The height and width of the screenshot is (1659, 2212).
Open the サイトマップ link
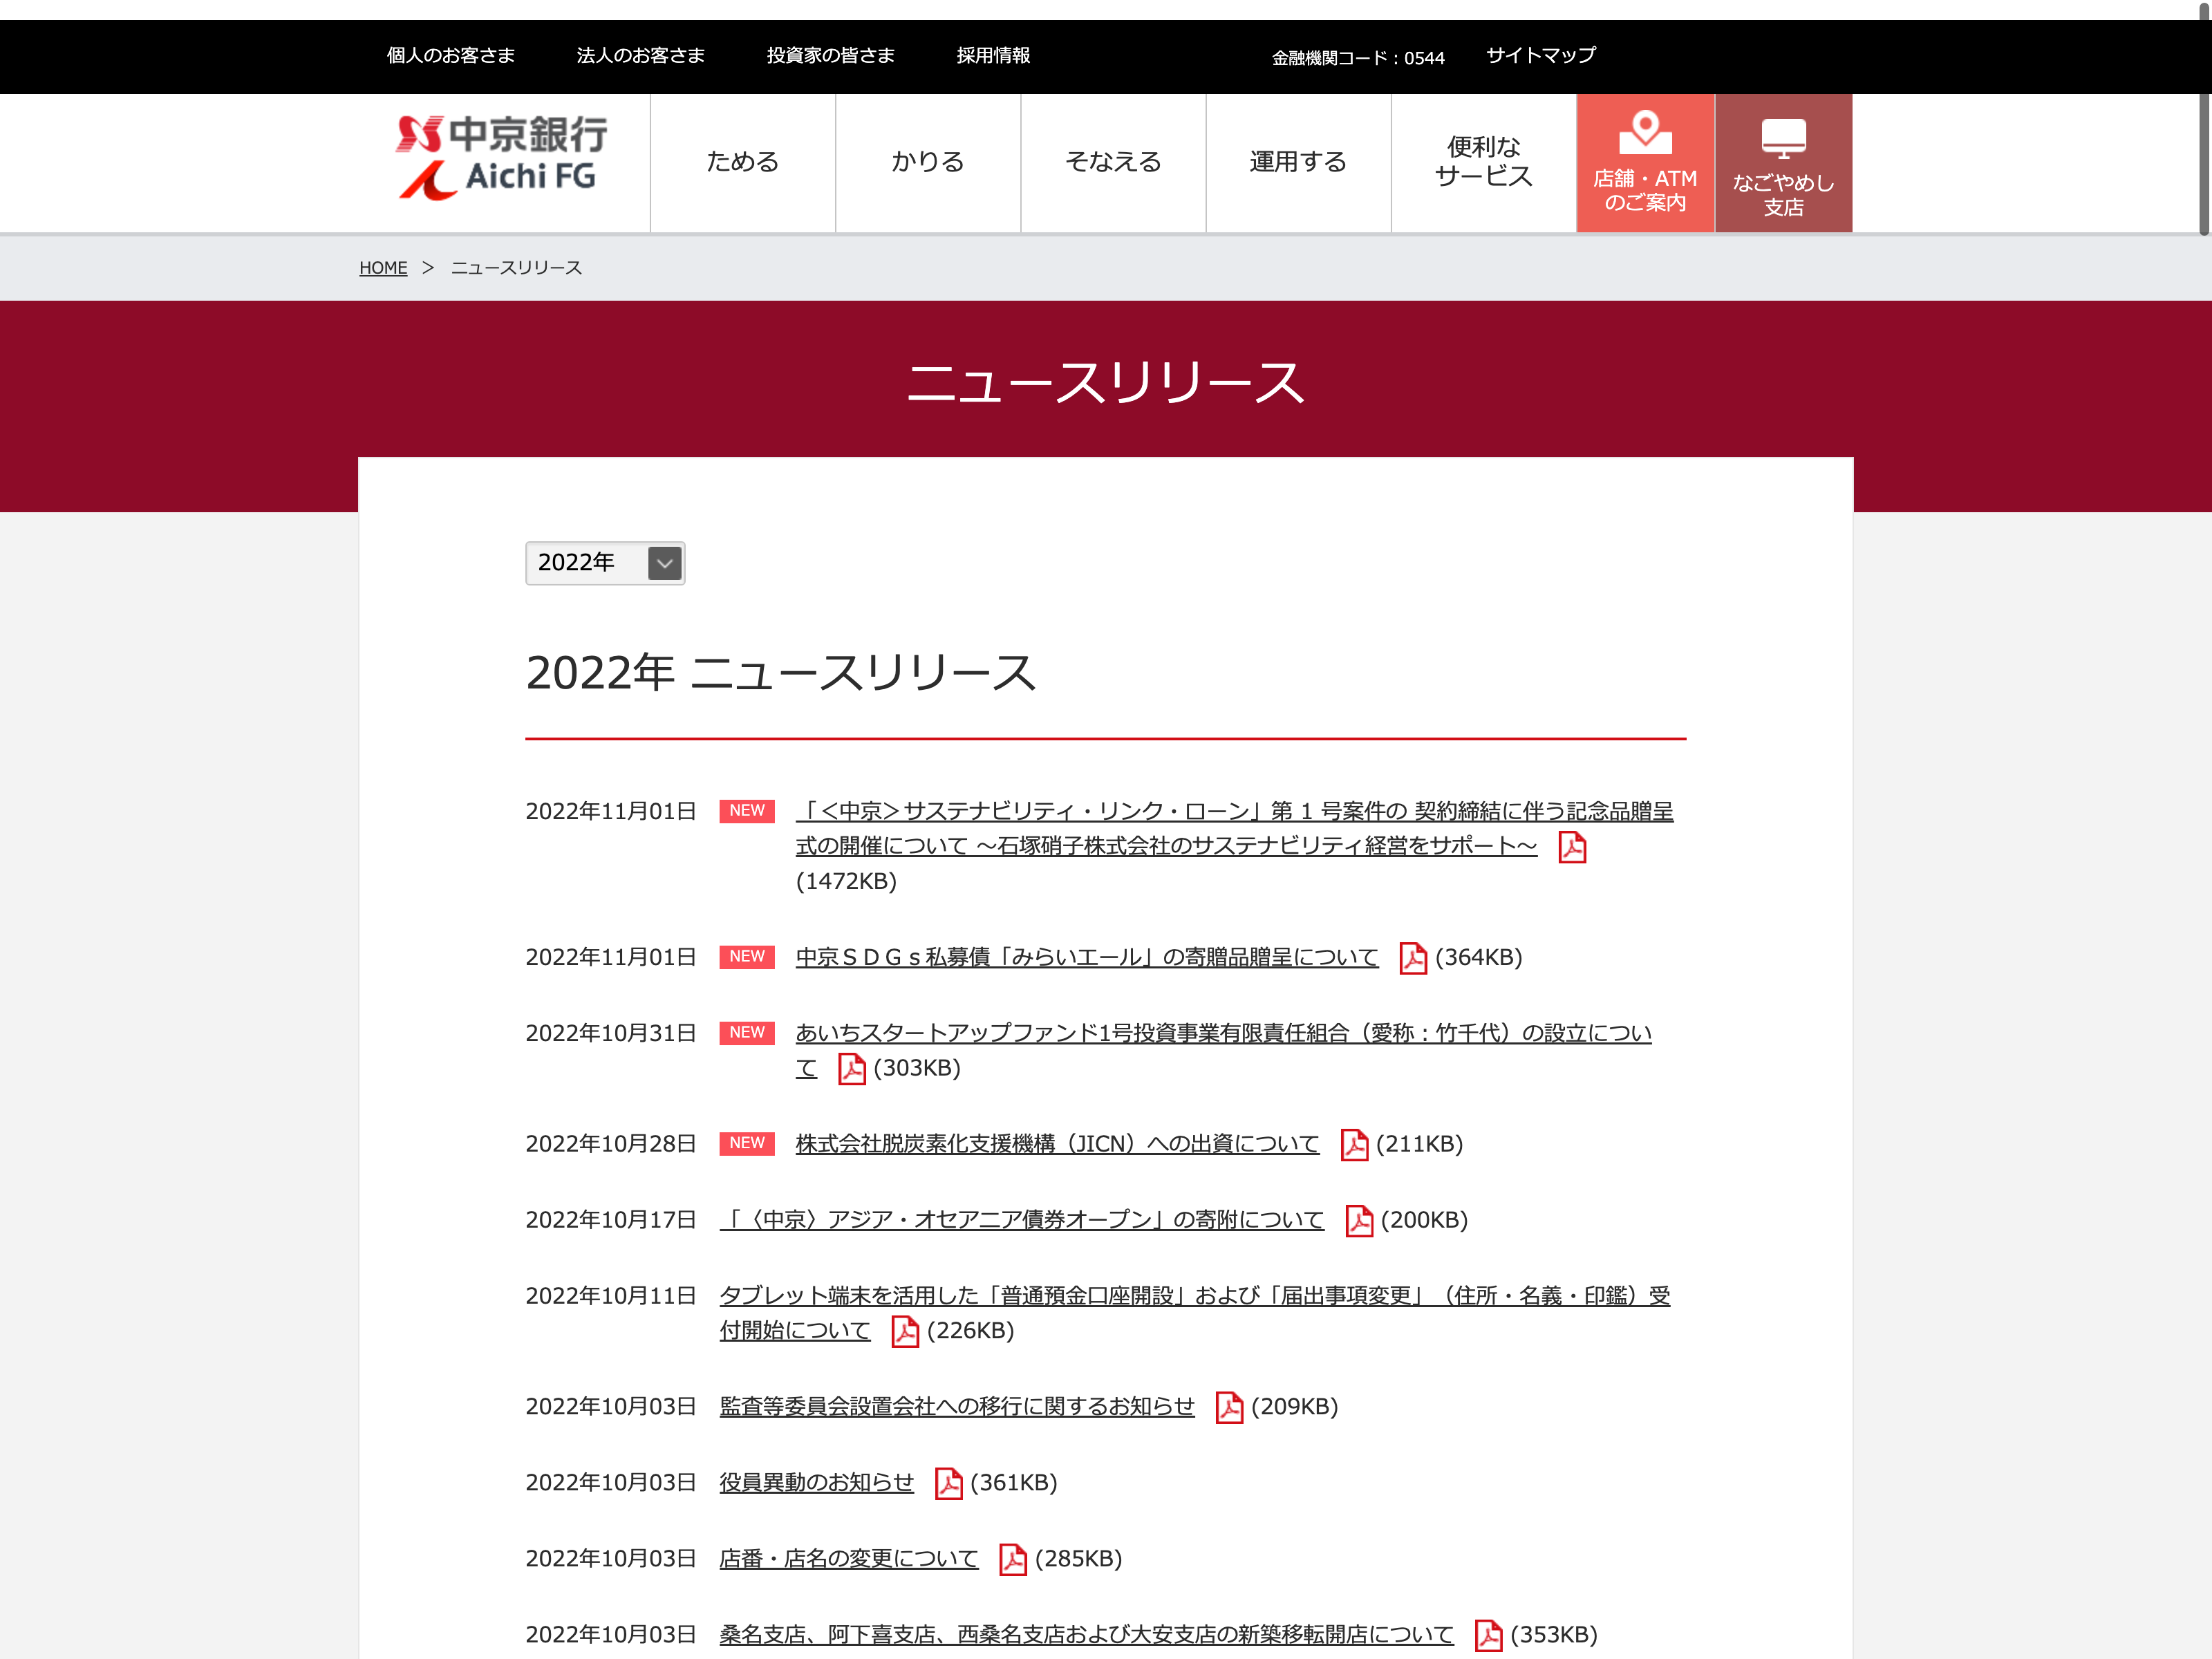pos(1540,55)
